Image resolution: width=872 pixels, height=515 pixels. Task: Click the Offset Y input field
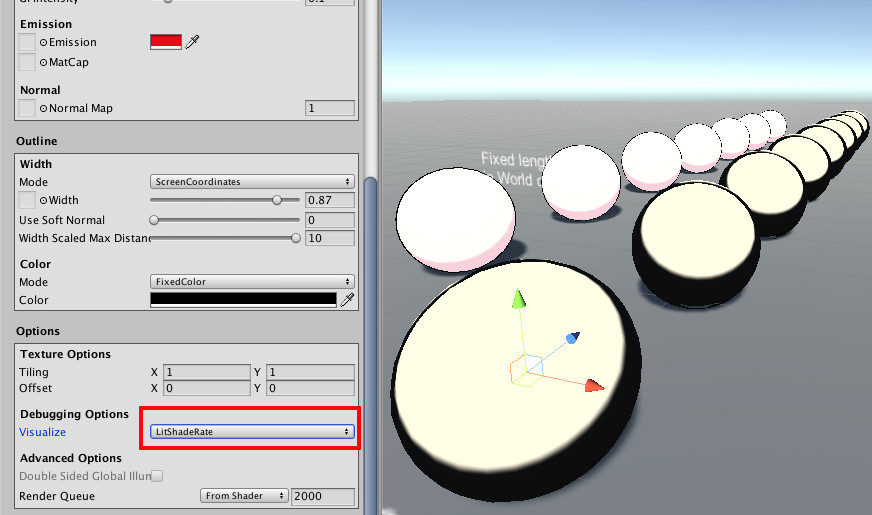coord(310,388)
